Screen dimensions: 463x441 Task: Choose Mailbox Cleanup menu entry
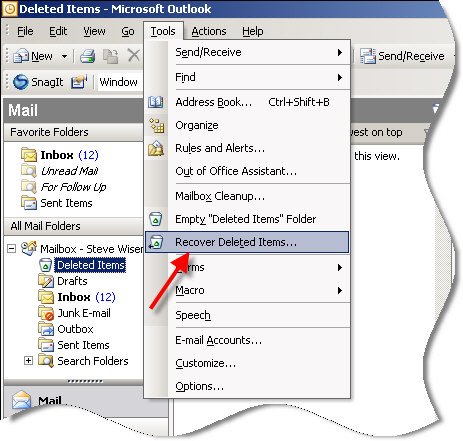[247, 196]
